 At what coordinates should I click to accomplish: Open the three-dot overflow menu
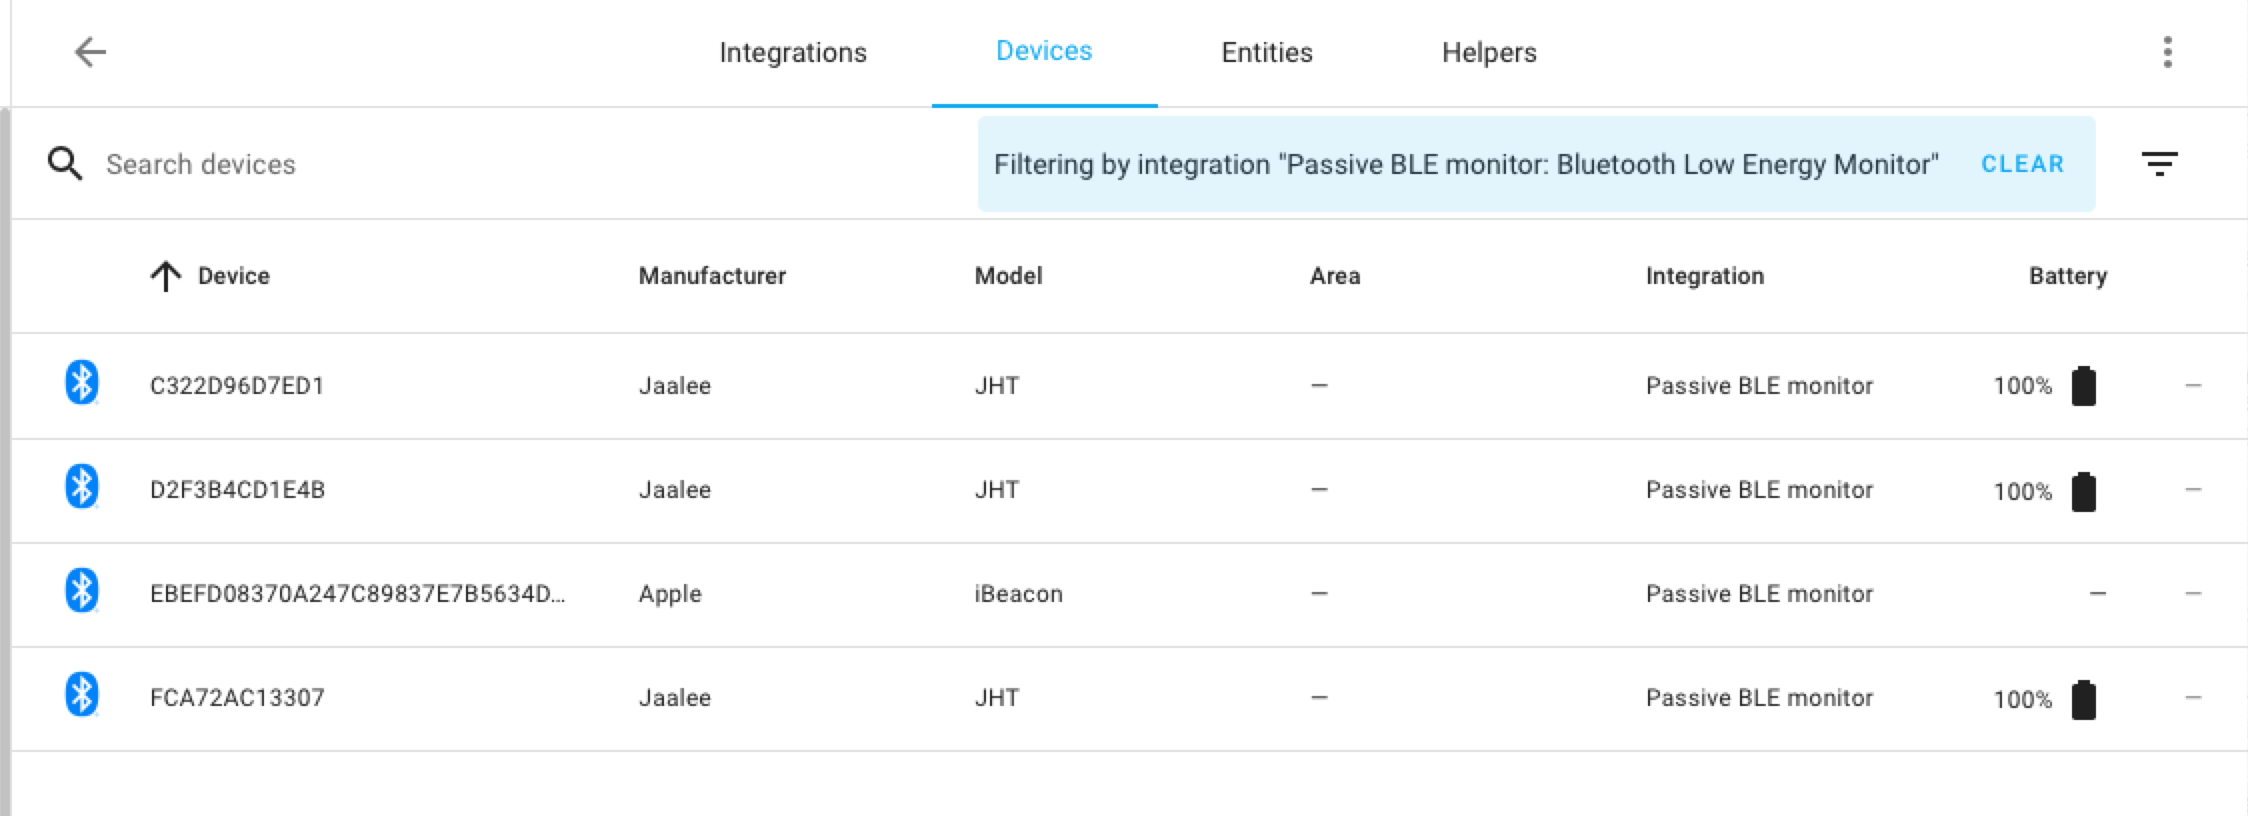pos(2168,51)
